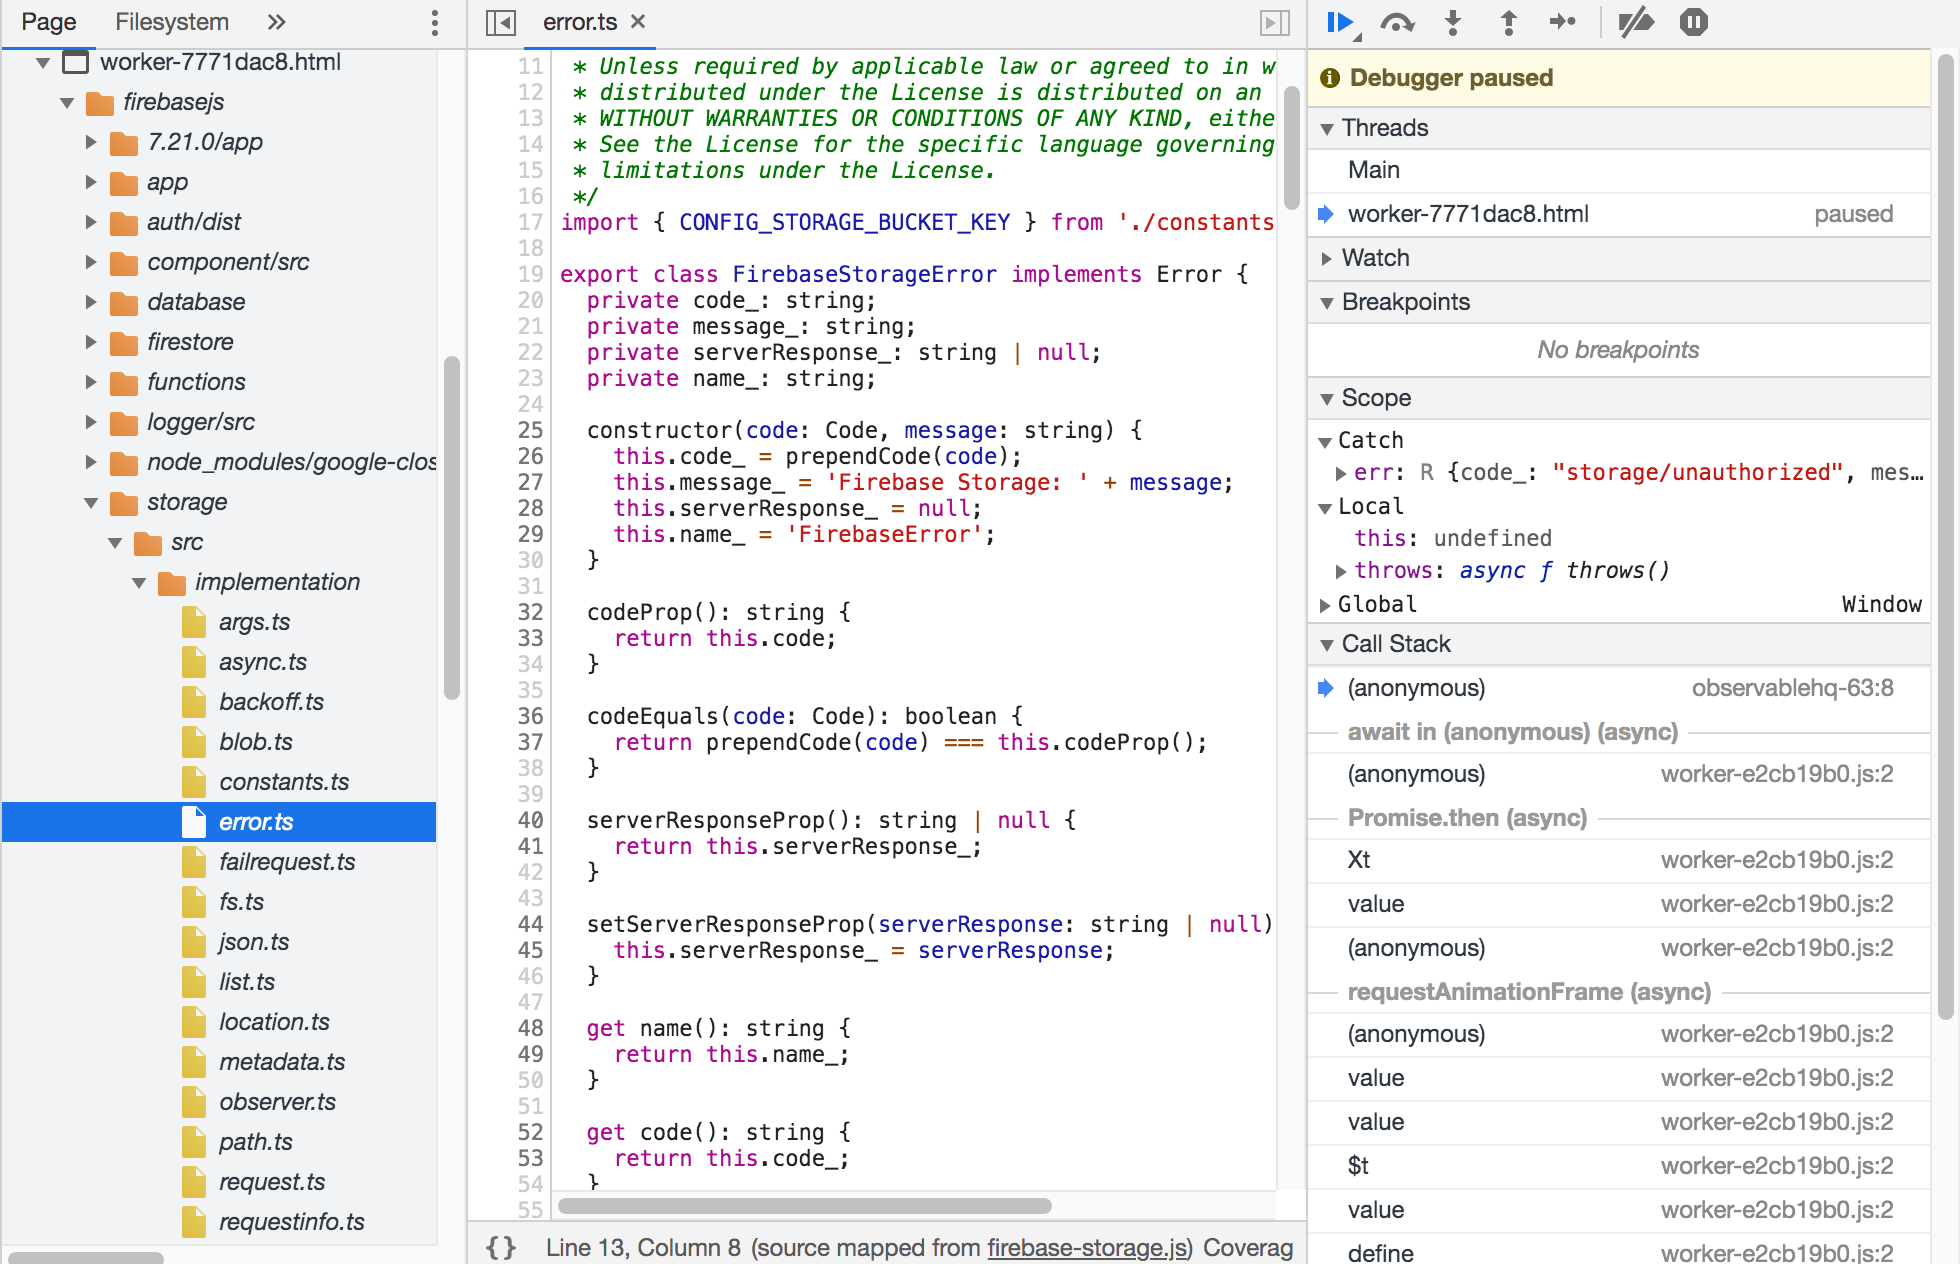This screenshot has height=1264, width=1960.
Task: Click the Step debugger button
Action: (1563, 22)
